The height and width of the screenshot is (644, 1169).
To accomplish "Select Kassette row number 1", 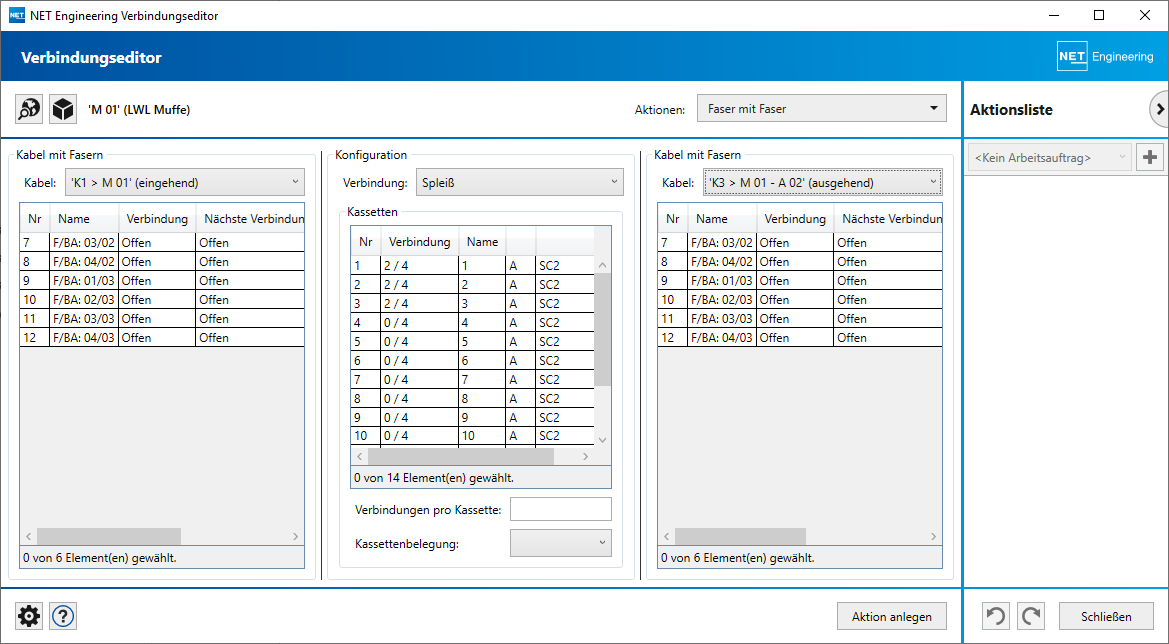I will point(473,265).
